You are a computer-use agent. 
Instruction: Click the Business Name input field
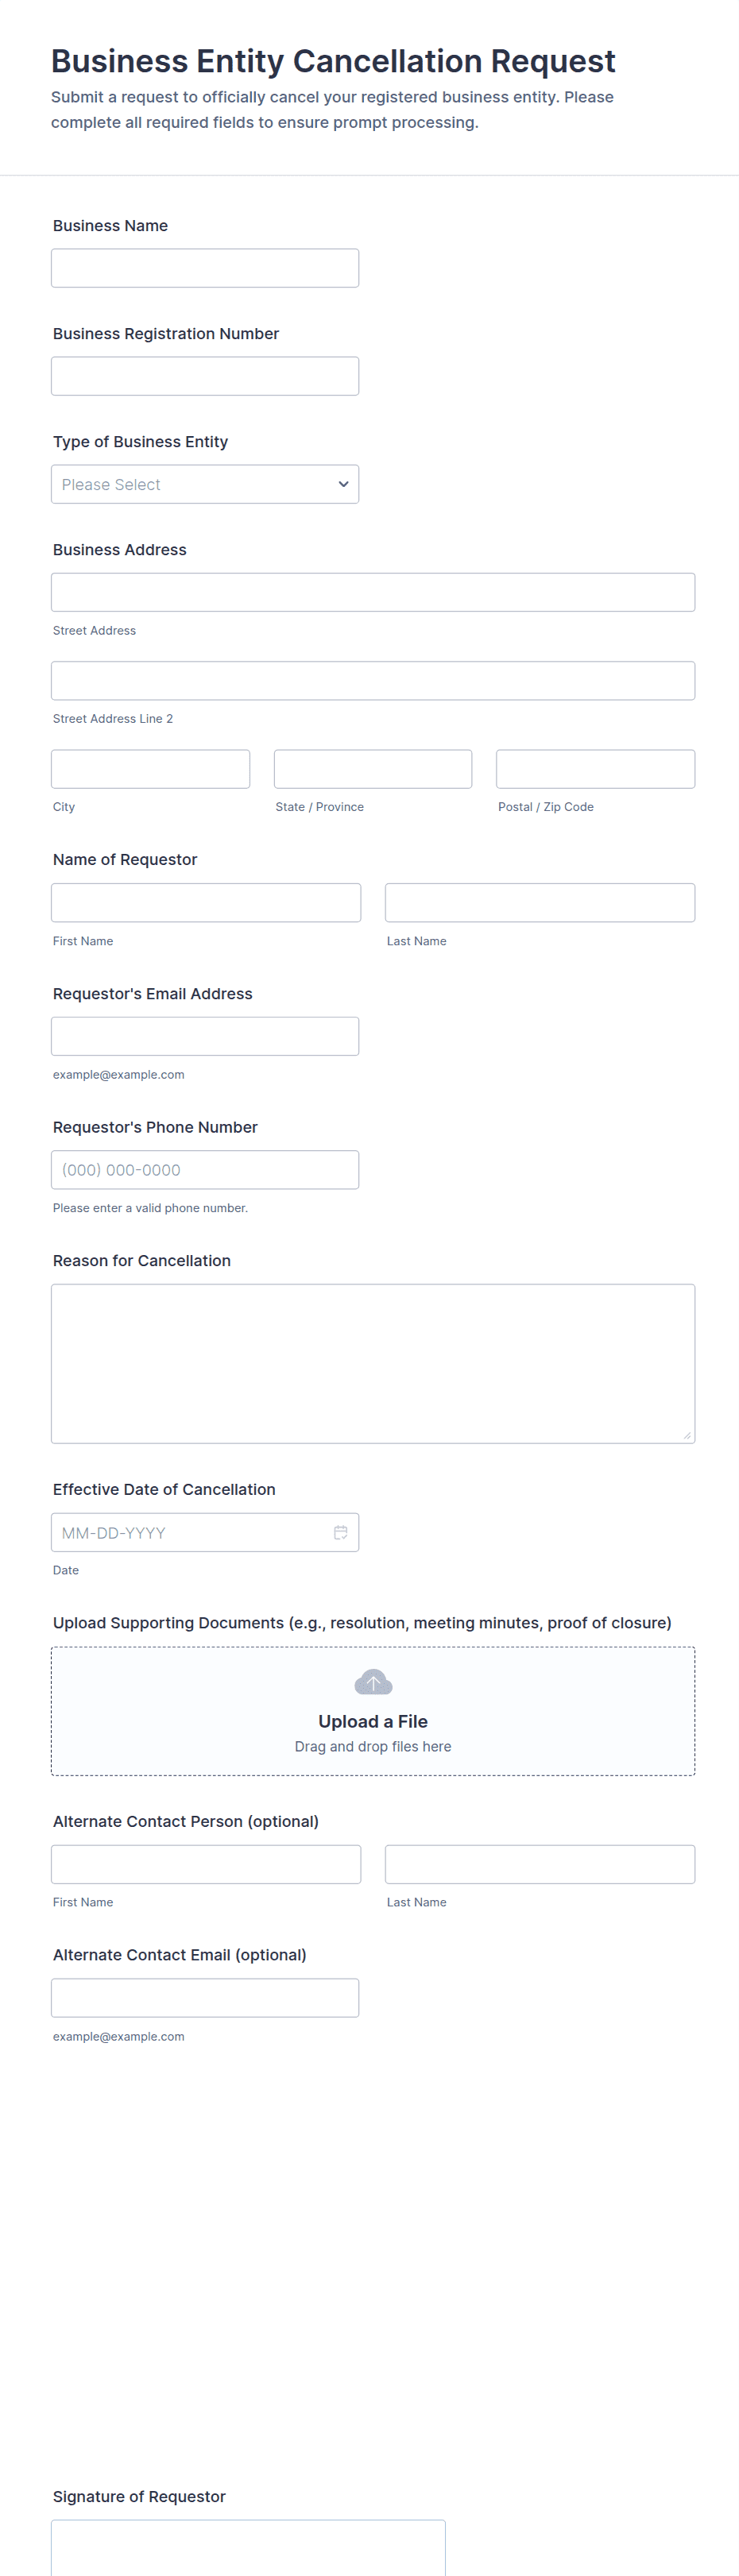pos(205,268)
